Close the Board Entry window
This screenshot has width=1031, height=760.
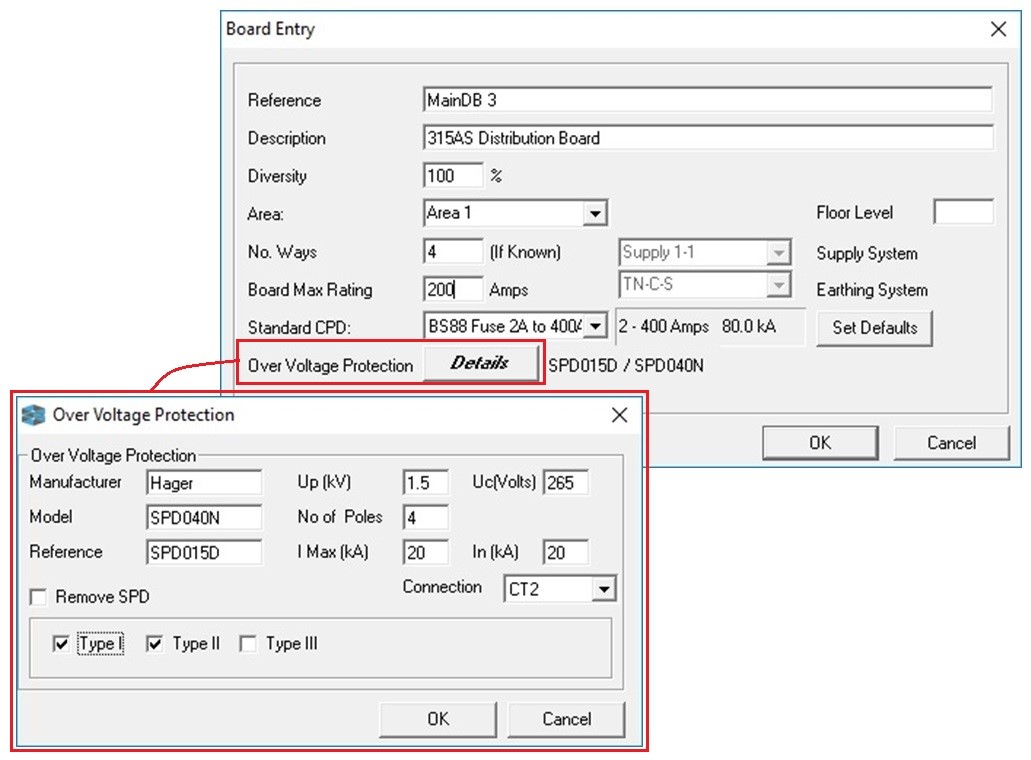[998, 29]
